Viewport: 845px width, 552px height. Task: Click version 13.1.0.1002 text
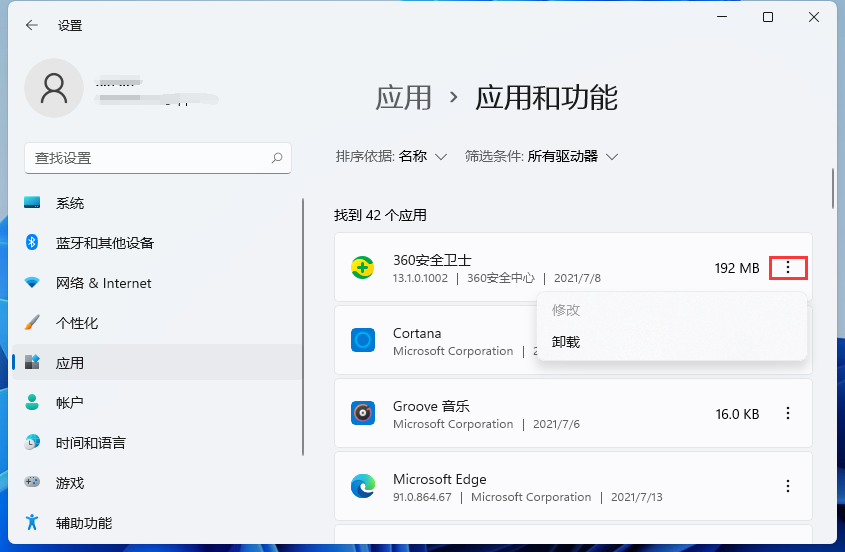point(420,278)
